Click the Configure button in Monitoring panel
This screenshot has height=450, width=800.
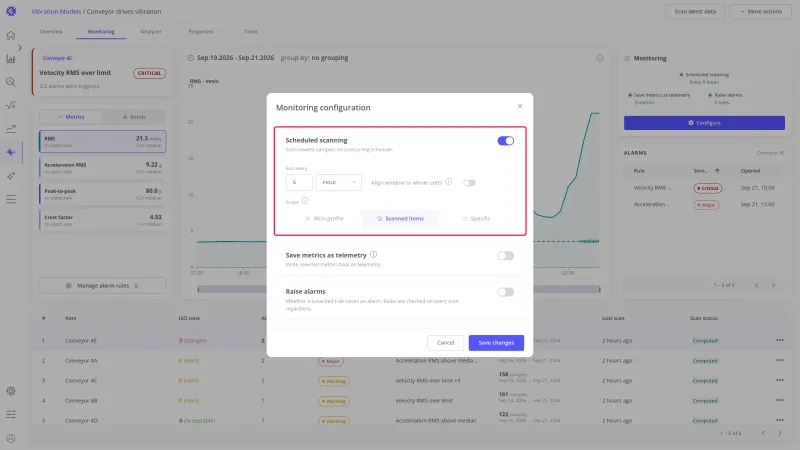[704, 123]
